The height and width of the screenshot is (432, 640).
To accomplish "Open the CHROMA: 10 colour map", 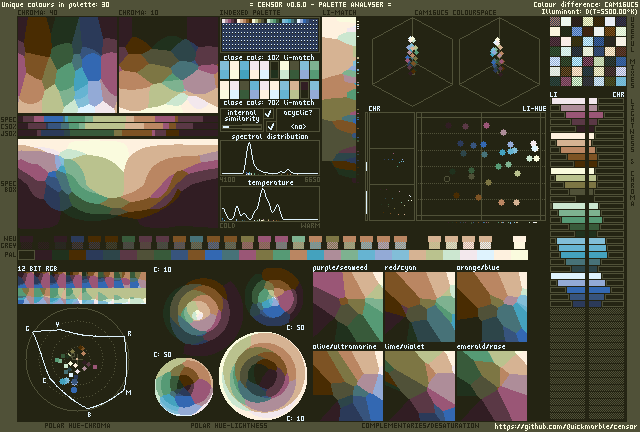I will [169, 65].
